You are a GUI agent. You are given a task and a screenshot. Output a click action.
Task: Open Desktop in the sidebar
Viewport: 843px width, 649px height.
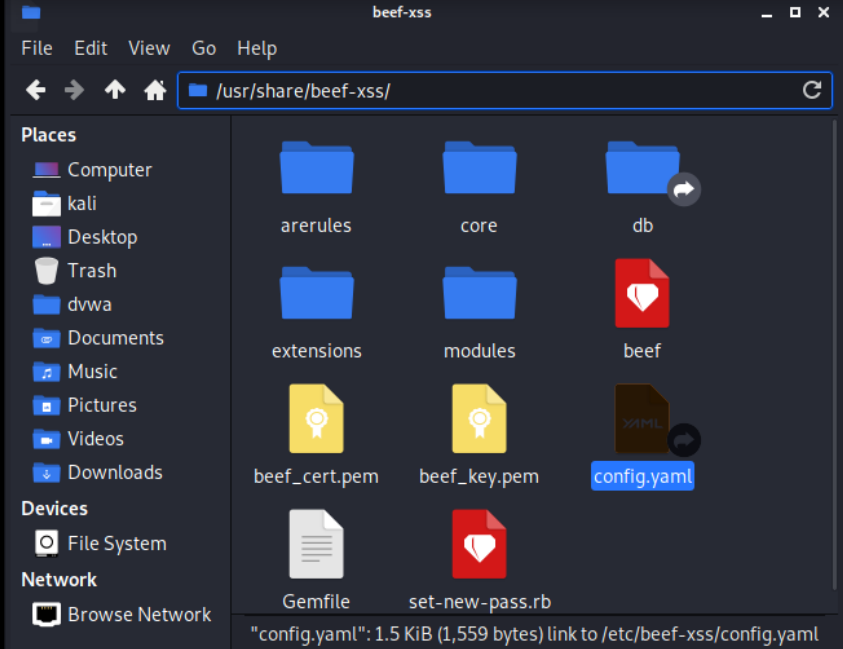pyautogui.click(x=85, y=237)
